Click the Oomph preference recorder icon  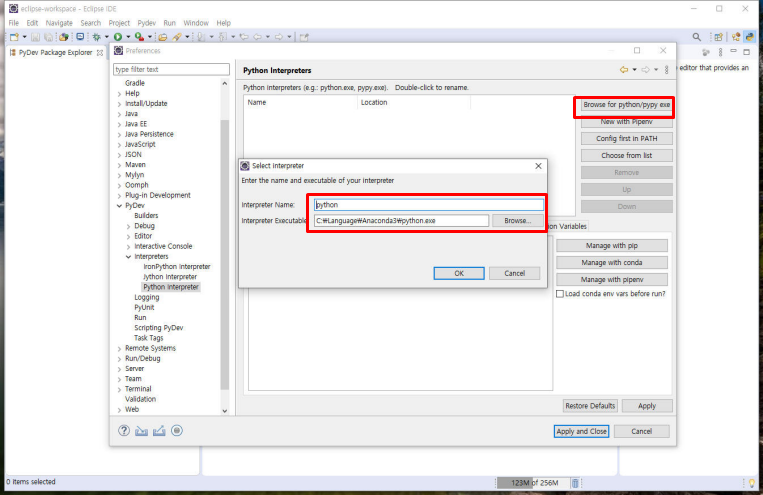pyautogui.click(x=177, y=431)
